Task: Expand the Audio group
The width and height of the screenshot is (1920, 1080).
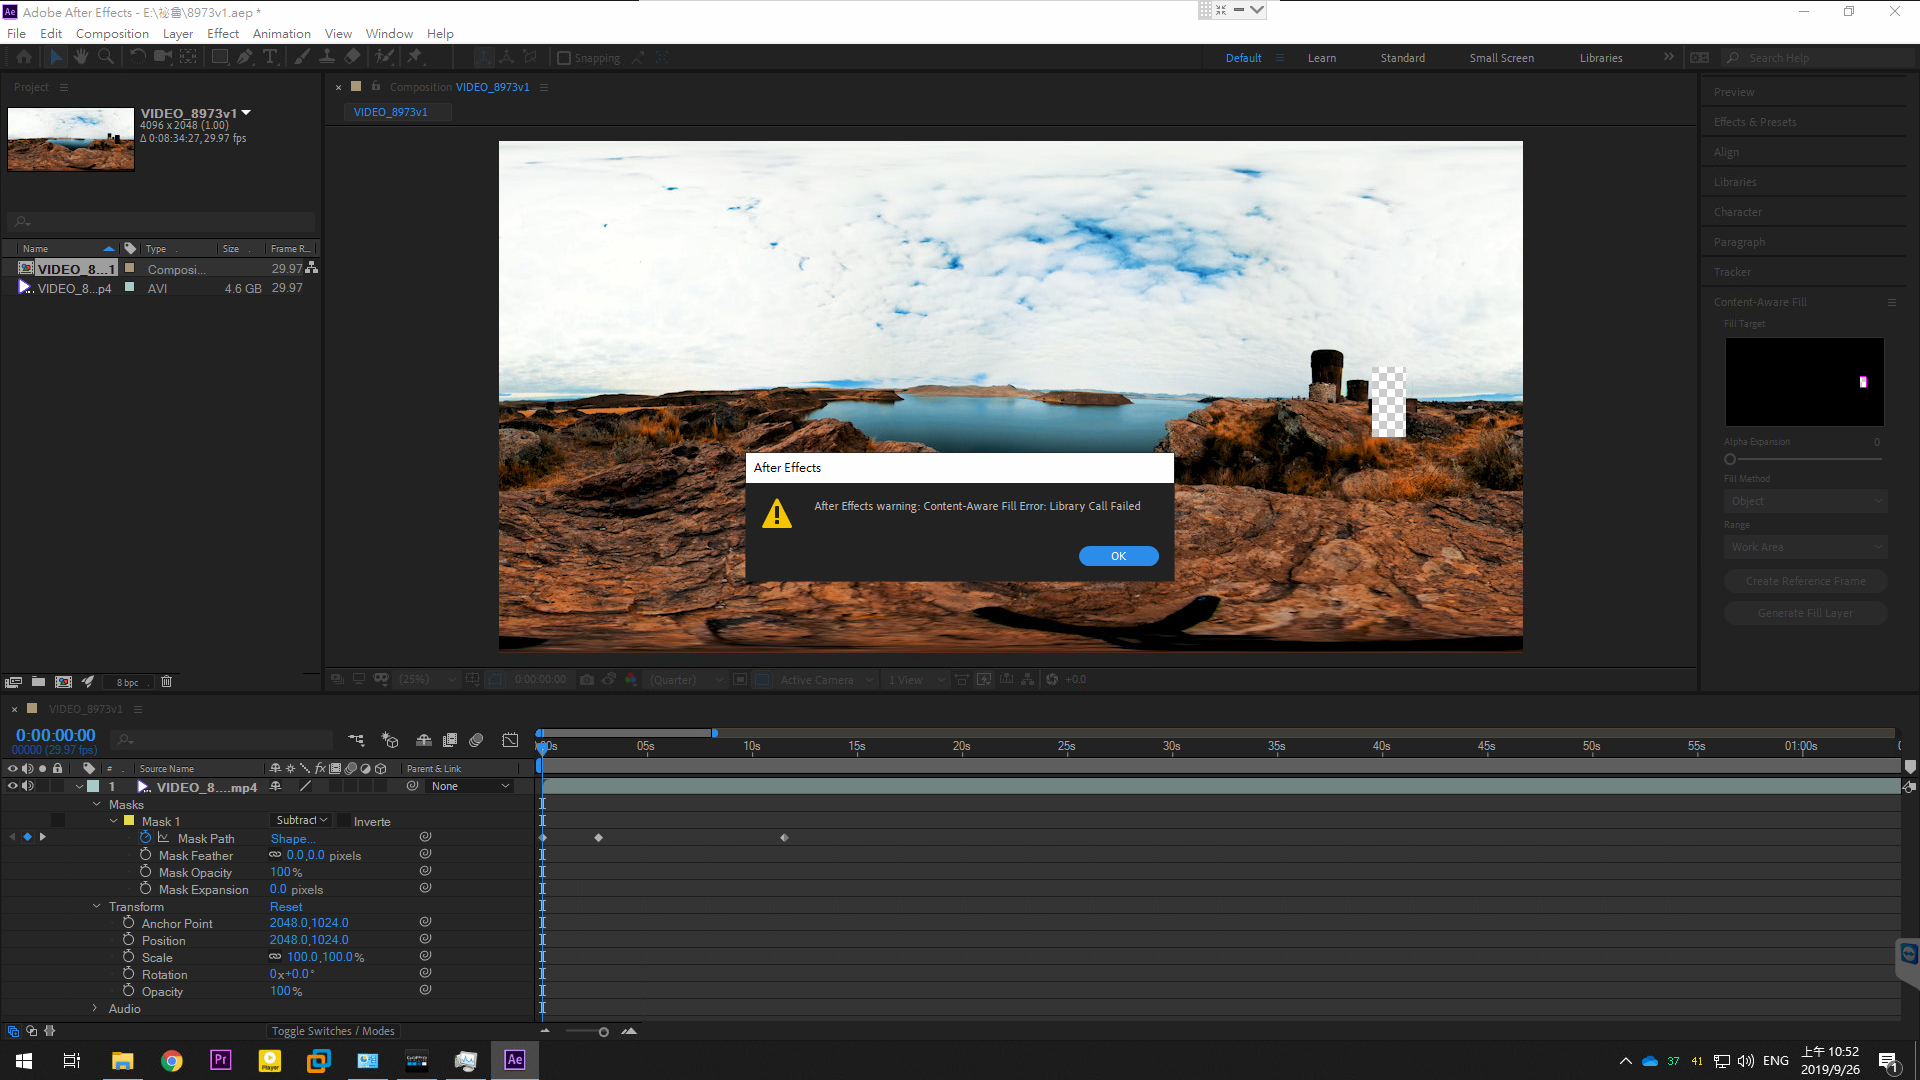Action: (96, 1008)
